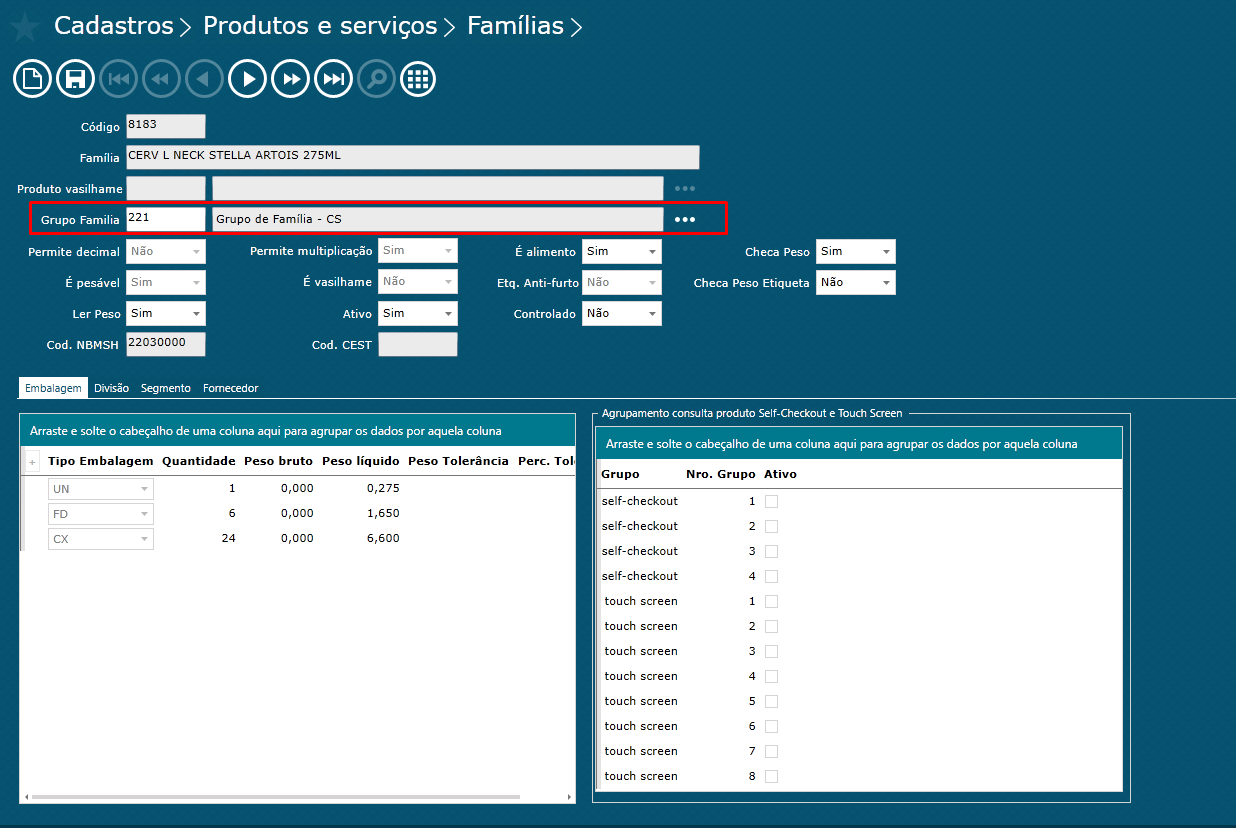Open Famílias breadcrumb
The image size is (1236, 828).
(516, 26)
